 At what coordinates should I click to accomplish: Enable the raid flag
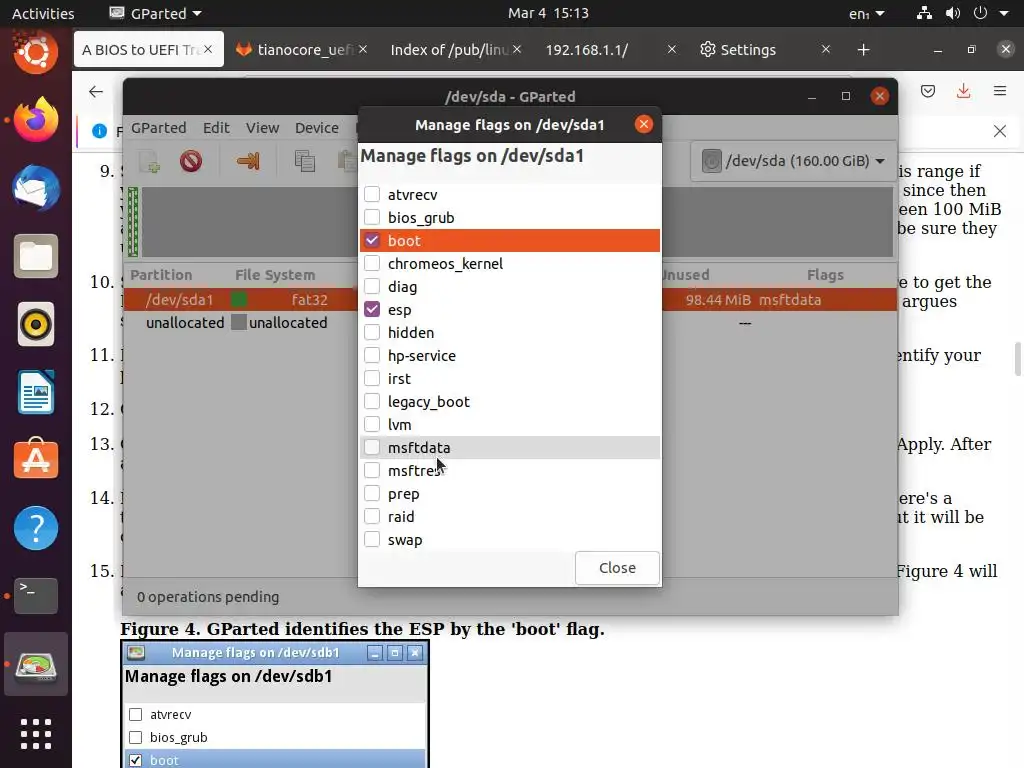tap(372, 517)
